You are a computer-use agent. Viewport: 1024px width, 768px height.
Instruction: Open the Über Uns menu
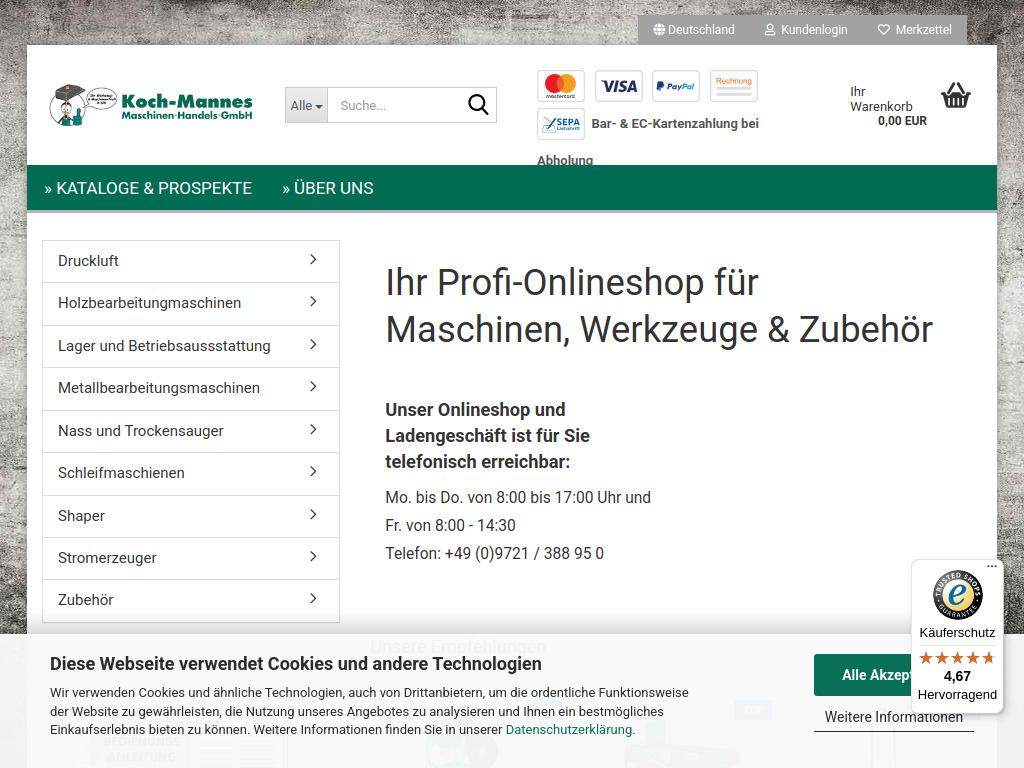tap(328, 187)
